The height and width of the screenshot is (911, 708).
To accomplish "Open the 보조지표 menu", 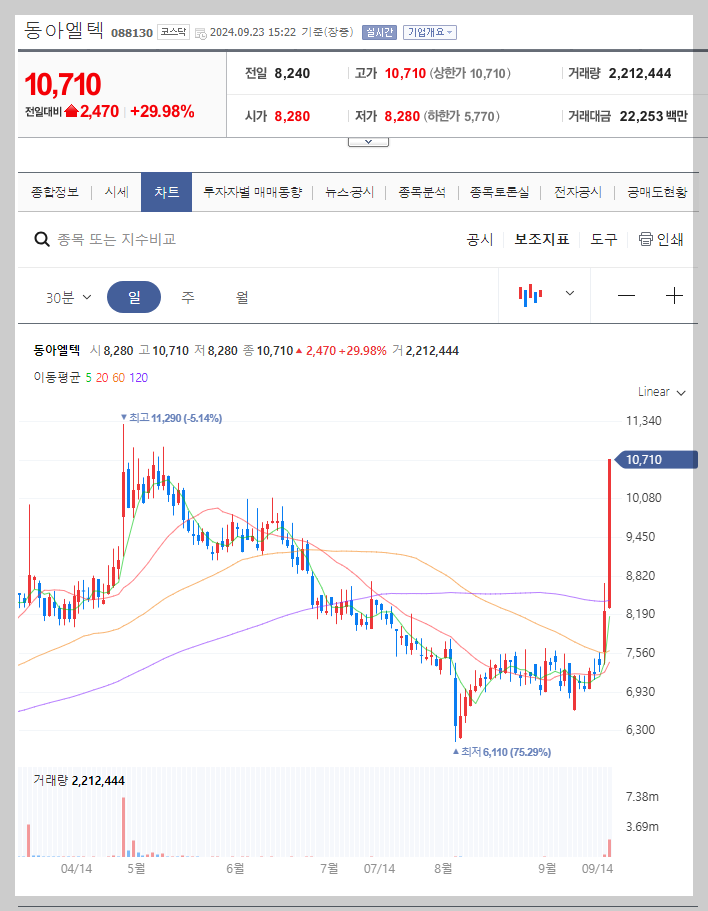I will pyautogui.click(x=542, y=239).
